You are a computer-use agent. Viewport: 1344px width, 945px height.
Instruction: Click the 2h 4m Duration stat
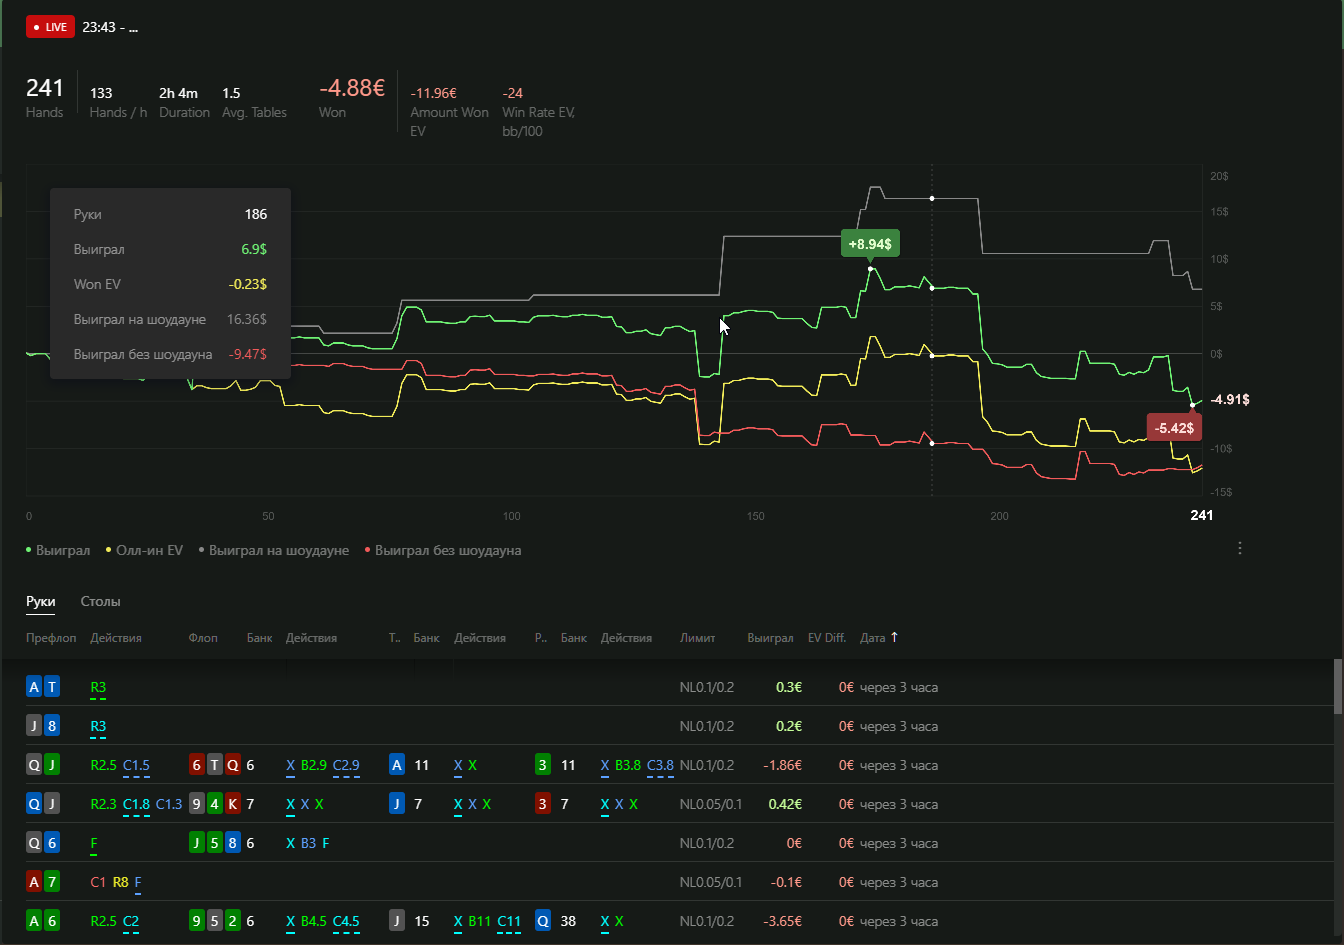tap(184, 102)
